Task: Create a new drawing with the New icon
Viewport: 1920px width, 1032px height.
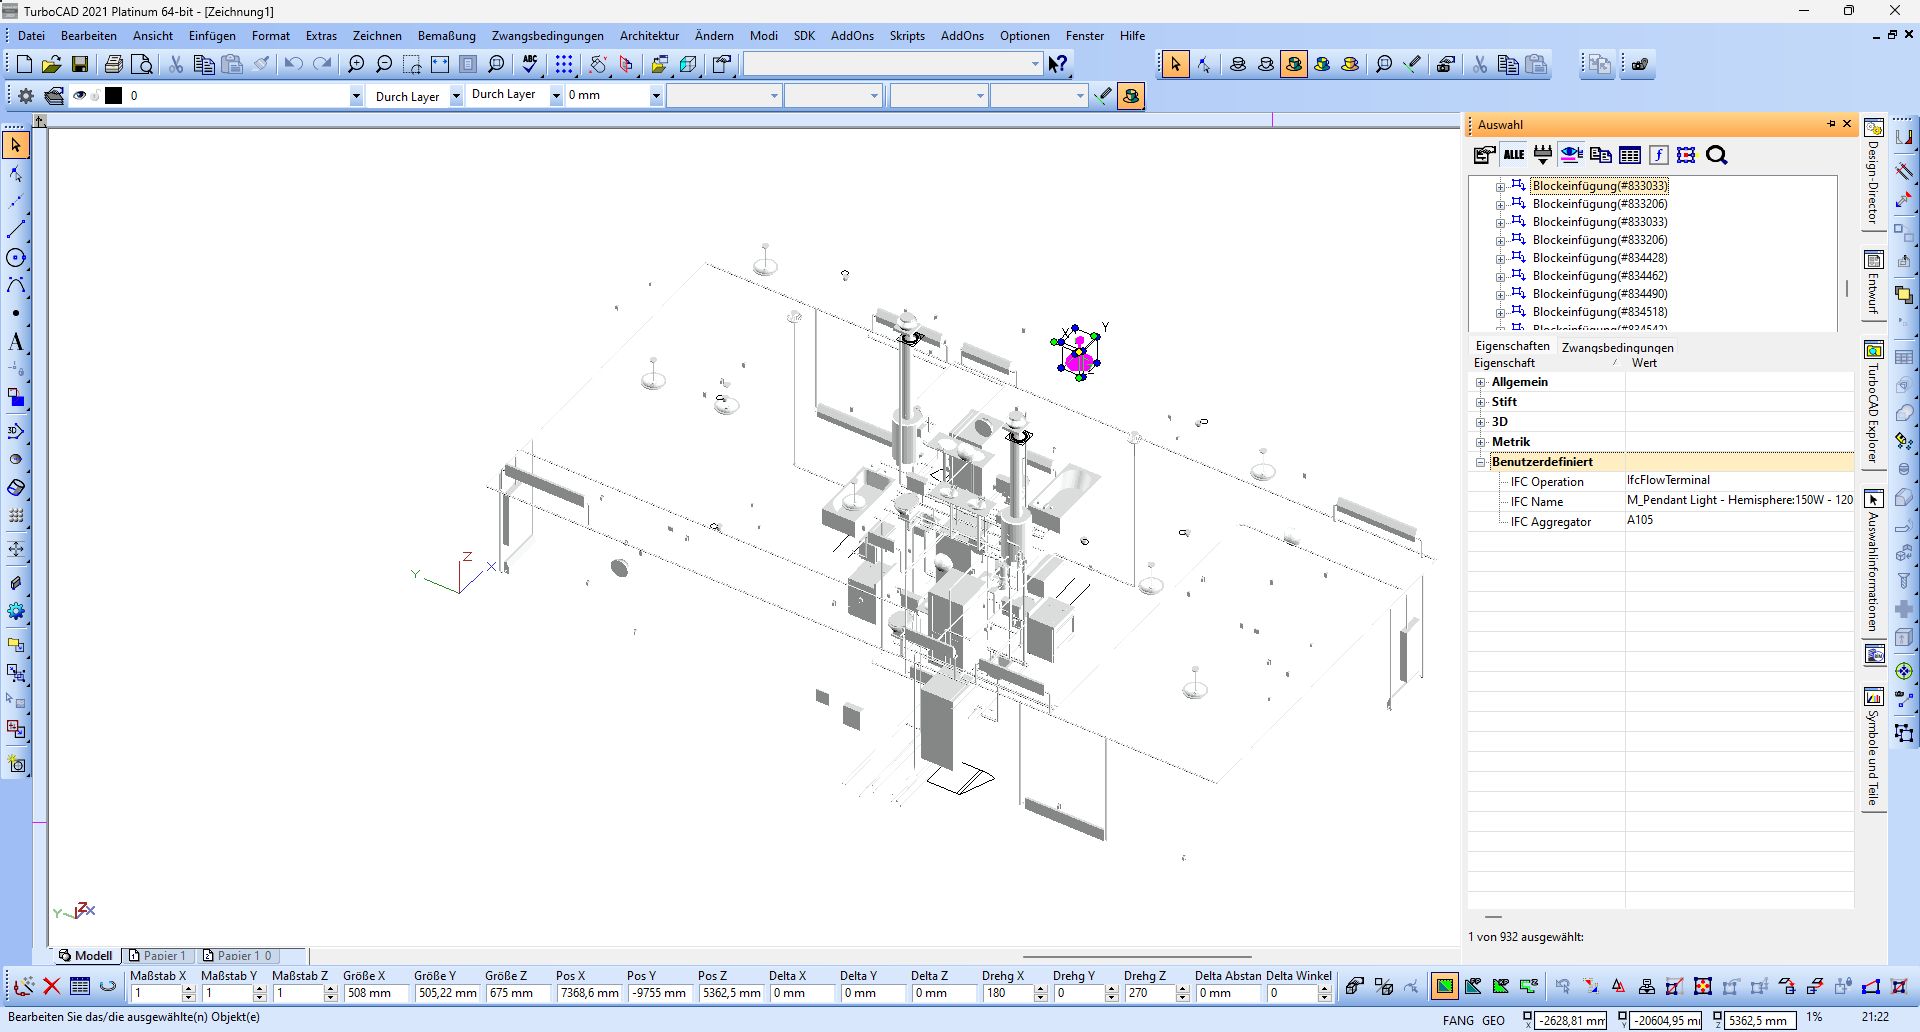Action: coord(25,64)
